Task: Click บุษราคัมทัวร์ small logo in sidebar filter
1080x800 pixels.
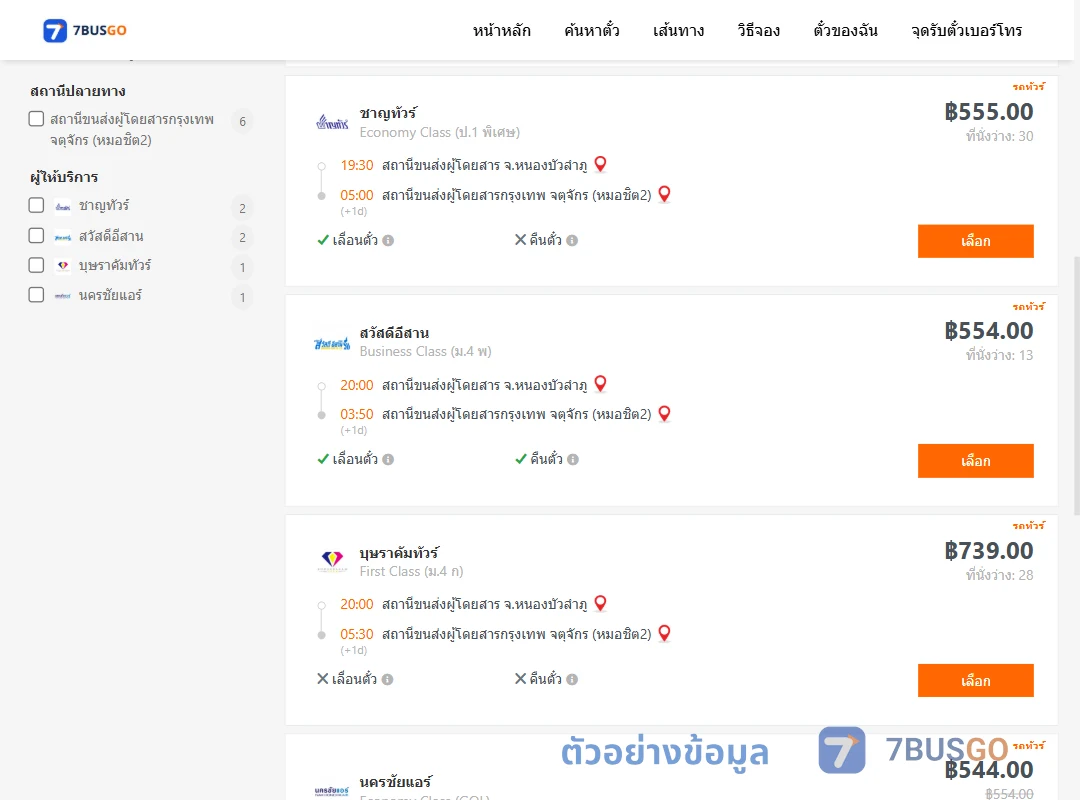Action: [63, 265]
